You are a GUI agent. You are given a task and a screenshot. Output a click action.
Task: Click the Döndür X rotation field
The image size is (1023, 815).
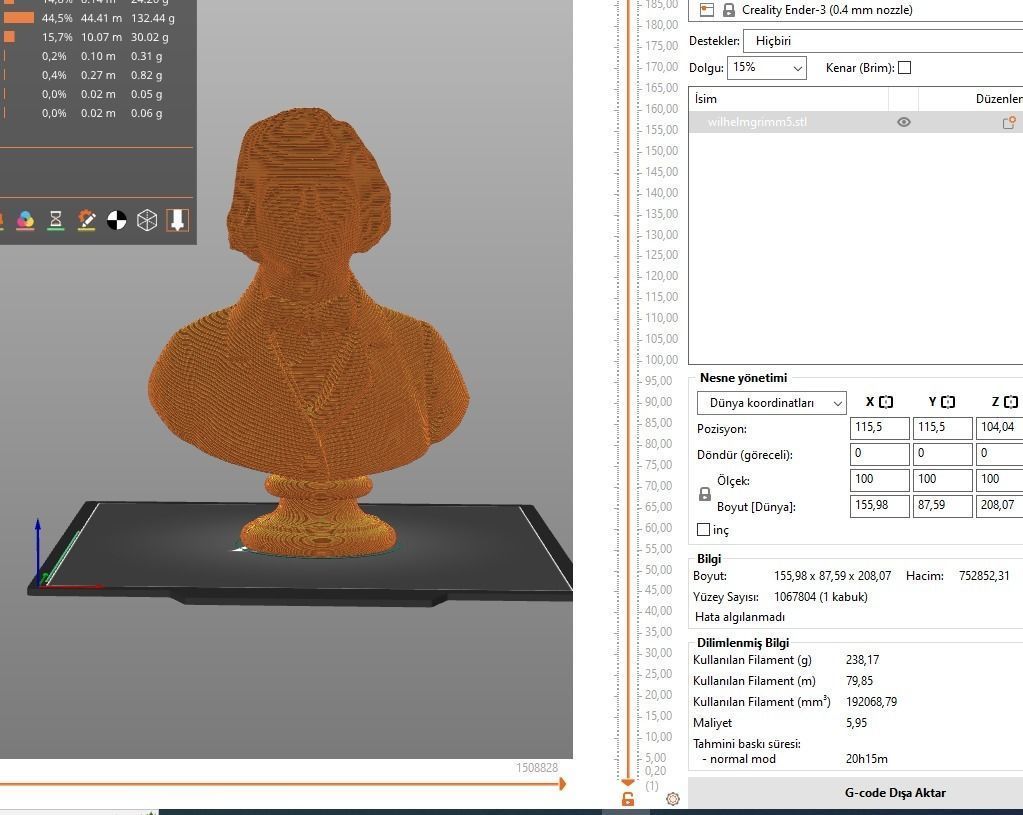tap(879, 454)
